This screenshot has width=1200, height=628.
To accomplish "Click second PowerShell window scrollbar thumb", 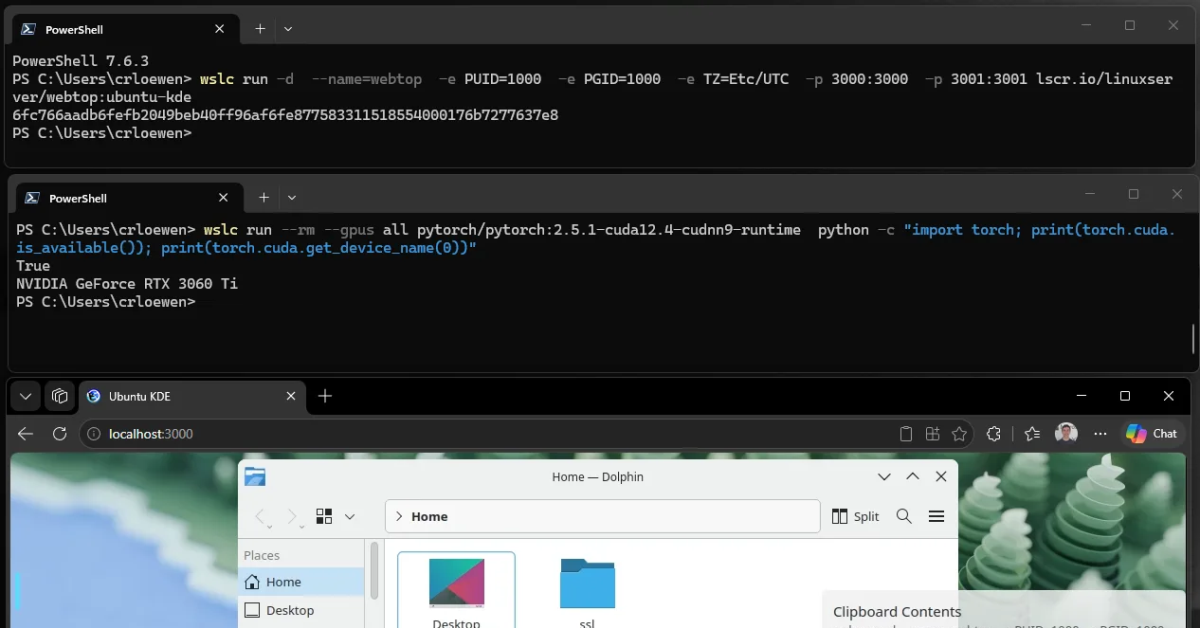I will pyautogui.click(x=1193, y=339).
